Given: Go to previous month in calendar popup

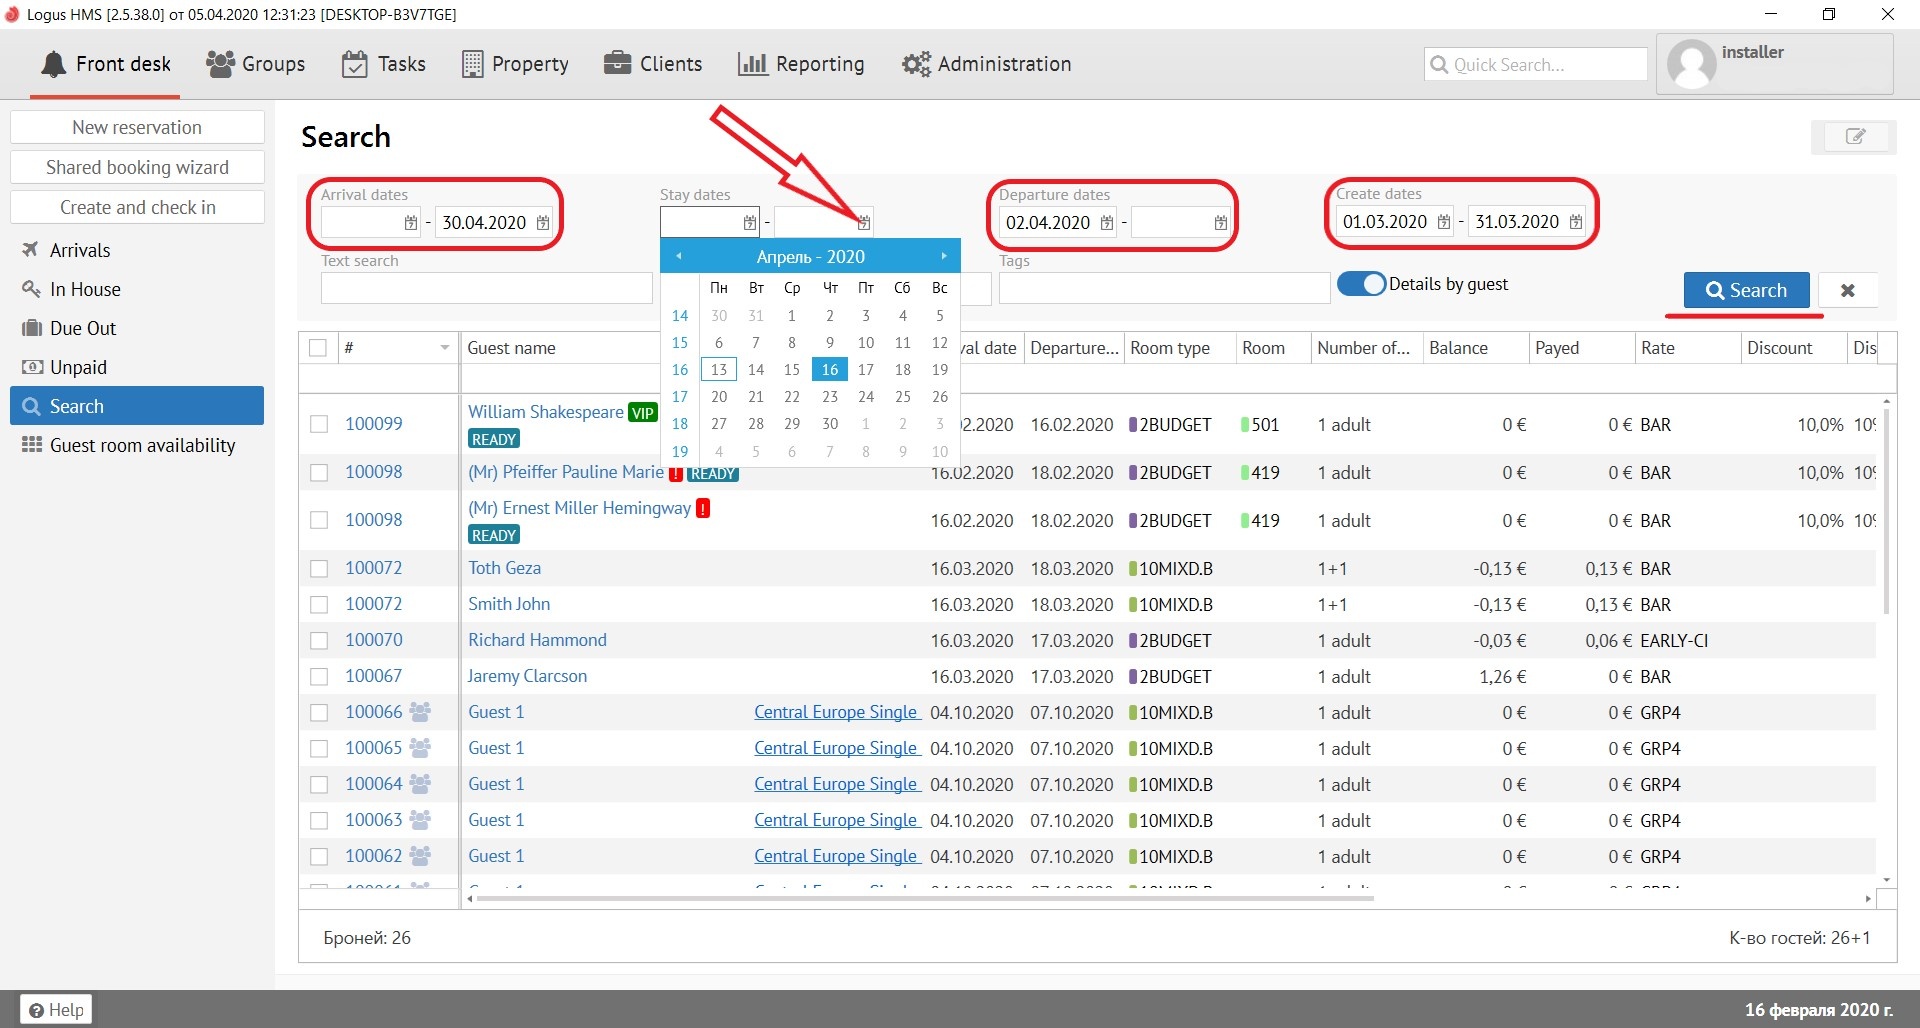Looking at the screenshot, I should 678,257.
